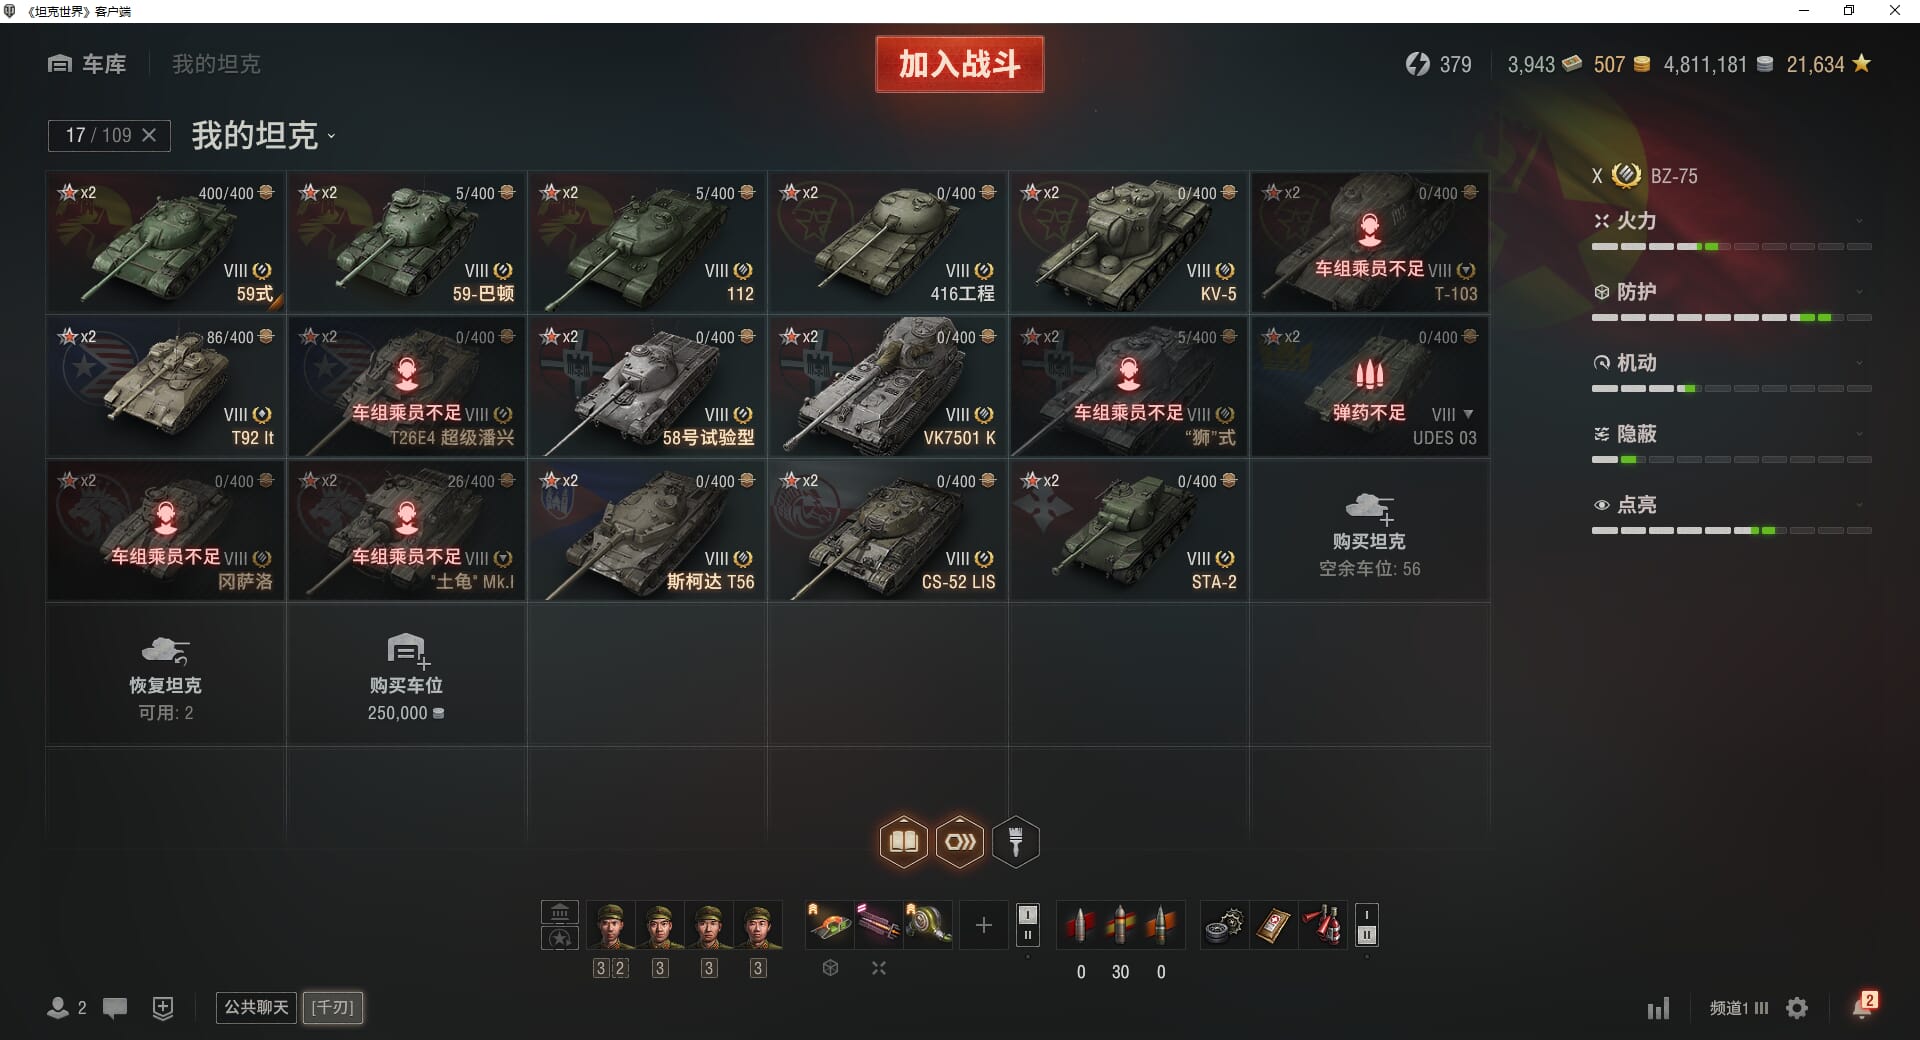Click the fire extinguisher consumable icon

(x=1322, y=925)
